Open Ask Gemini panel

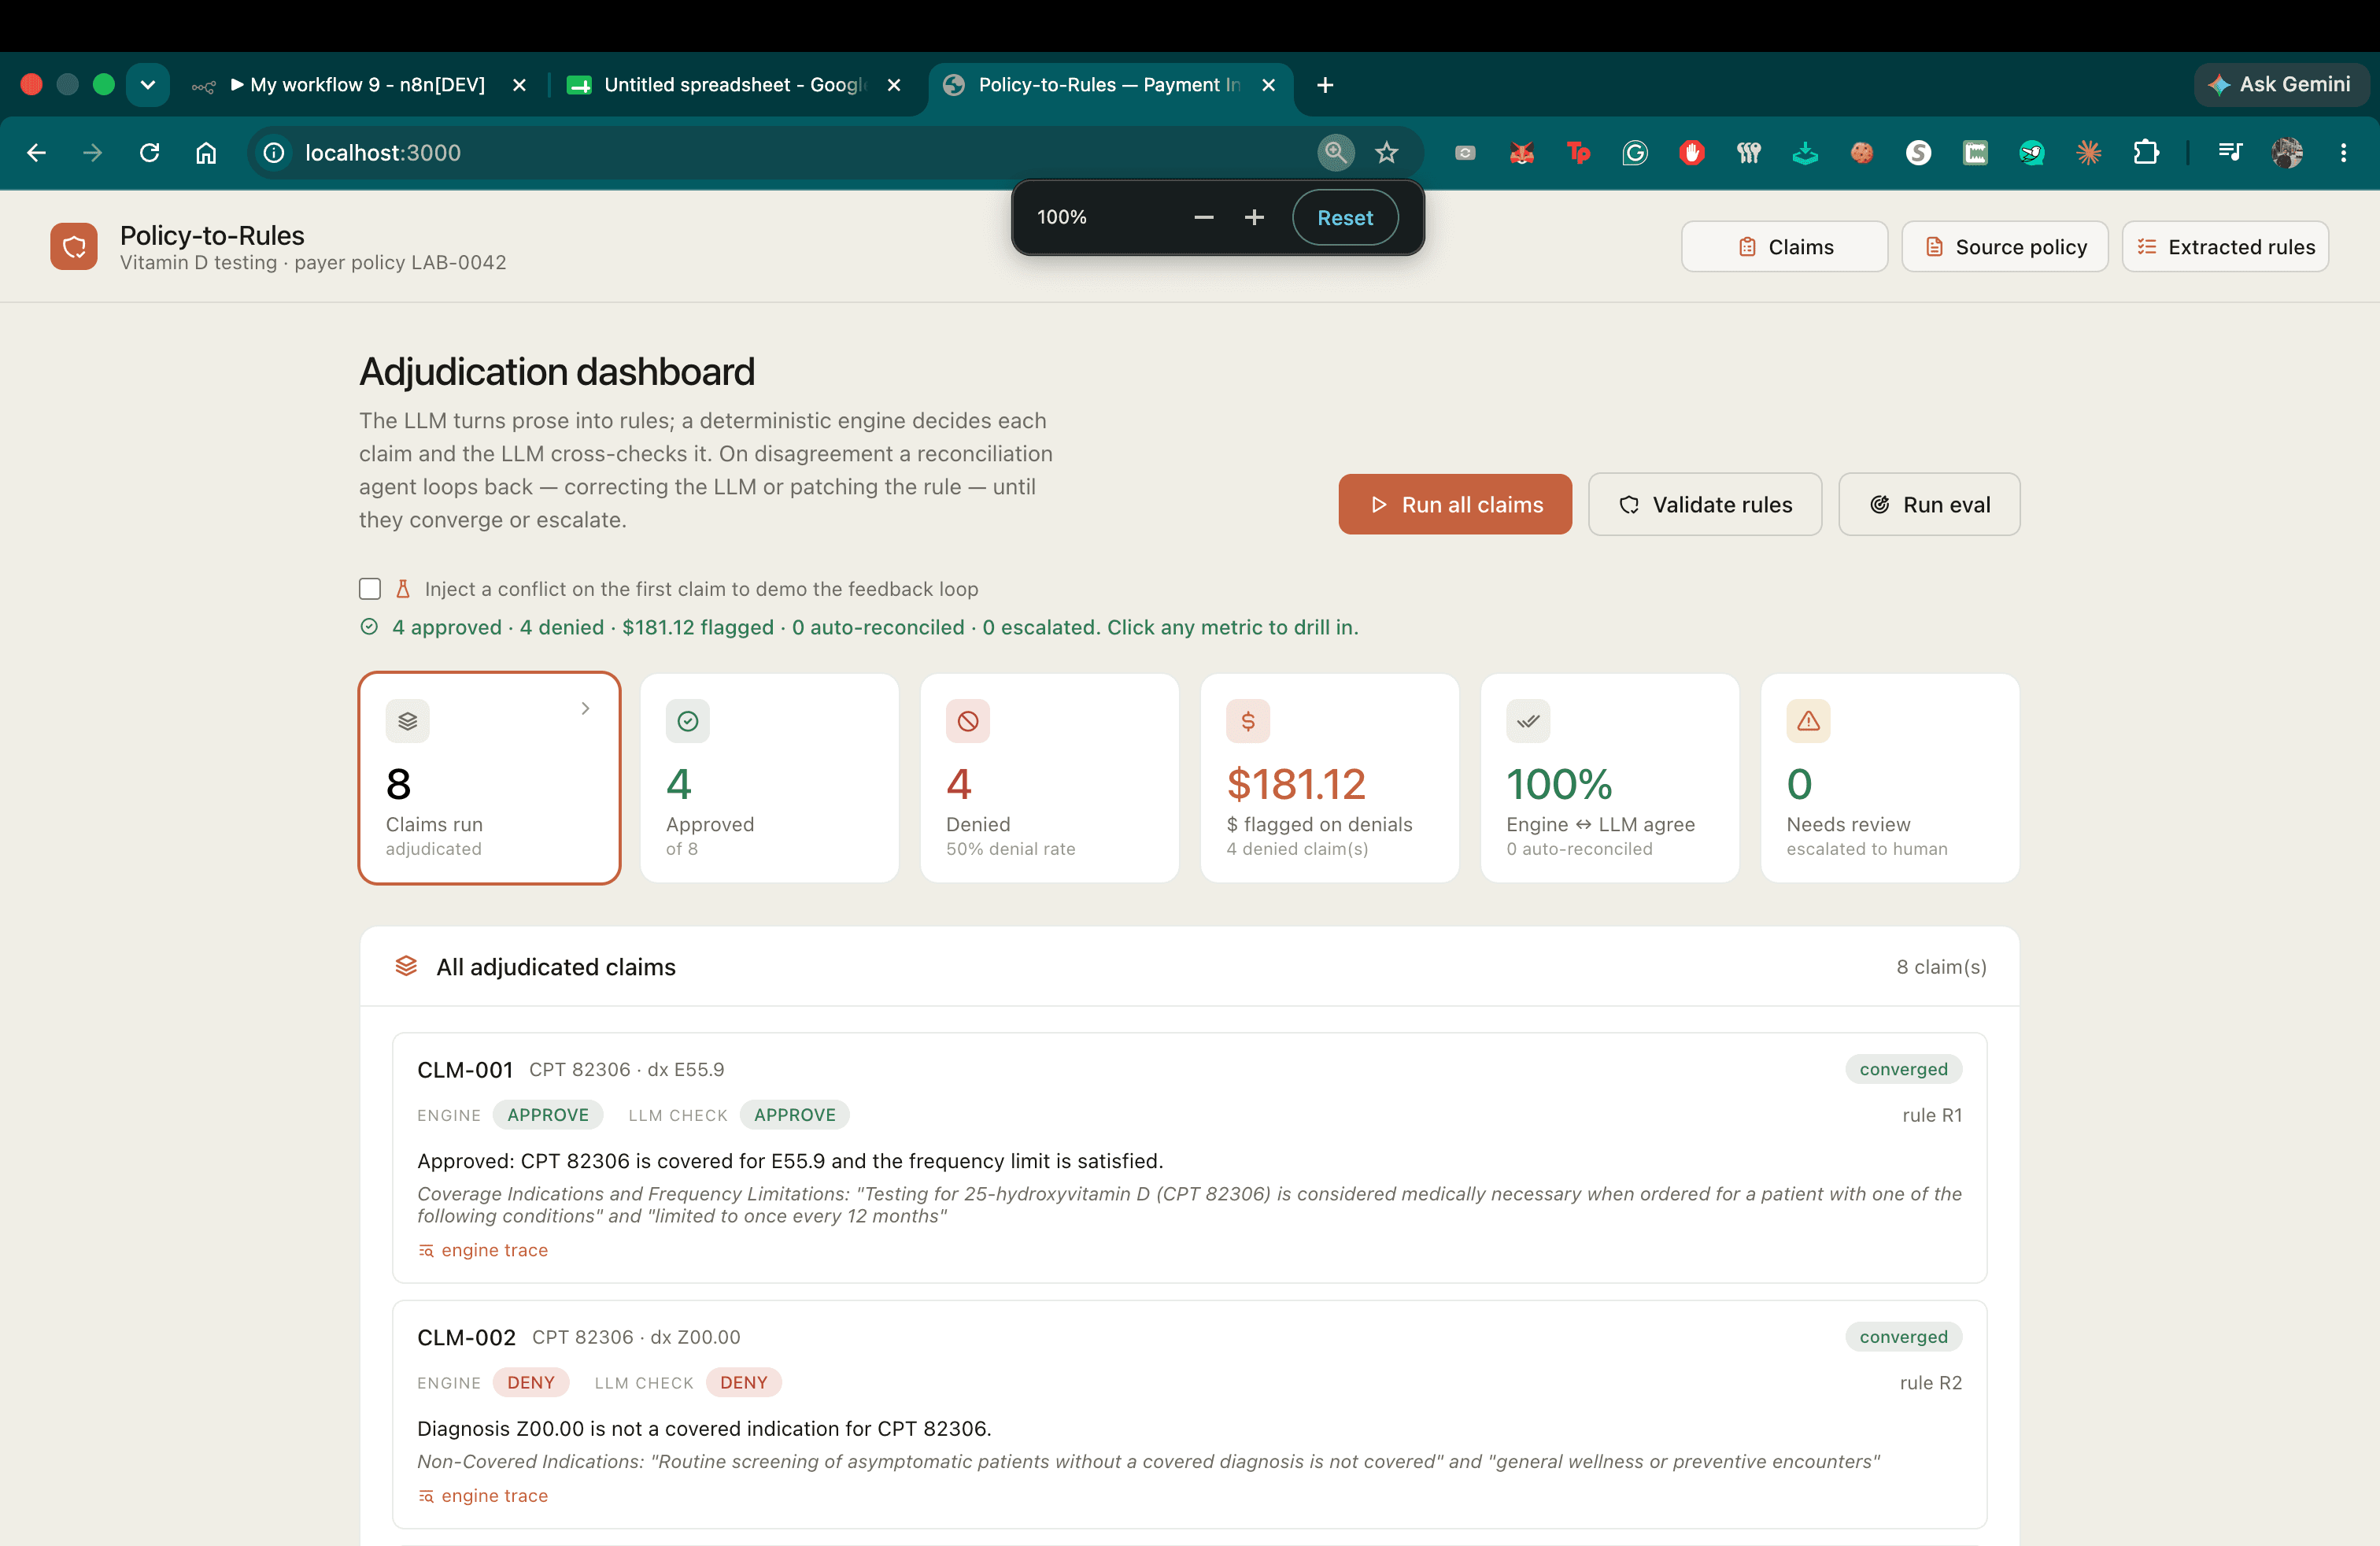pyautogui.click(x=2280, y=85)
